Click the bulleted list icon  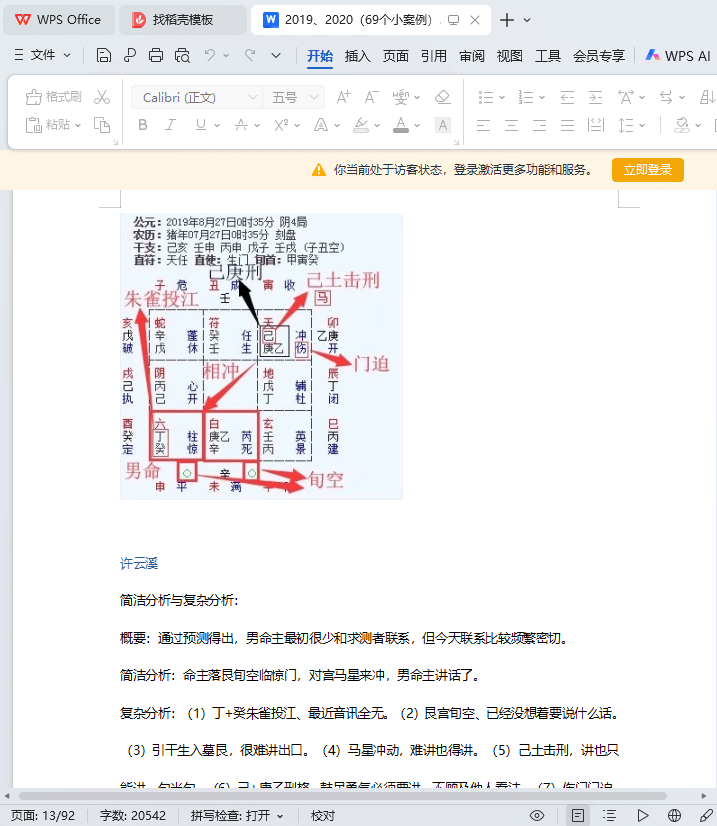[x=486, y=97]
